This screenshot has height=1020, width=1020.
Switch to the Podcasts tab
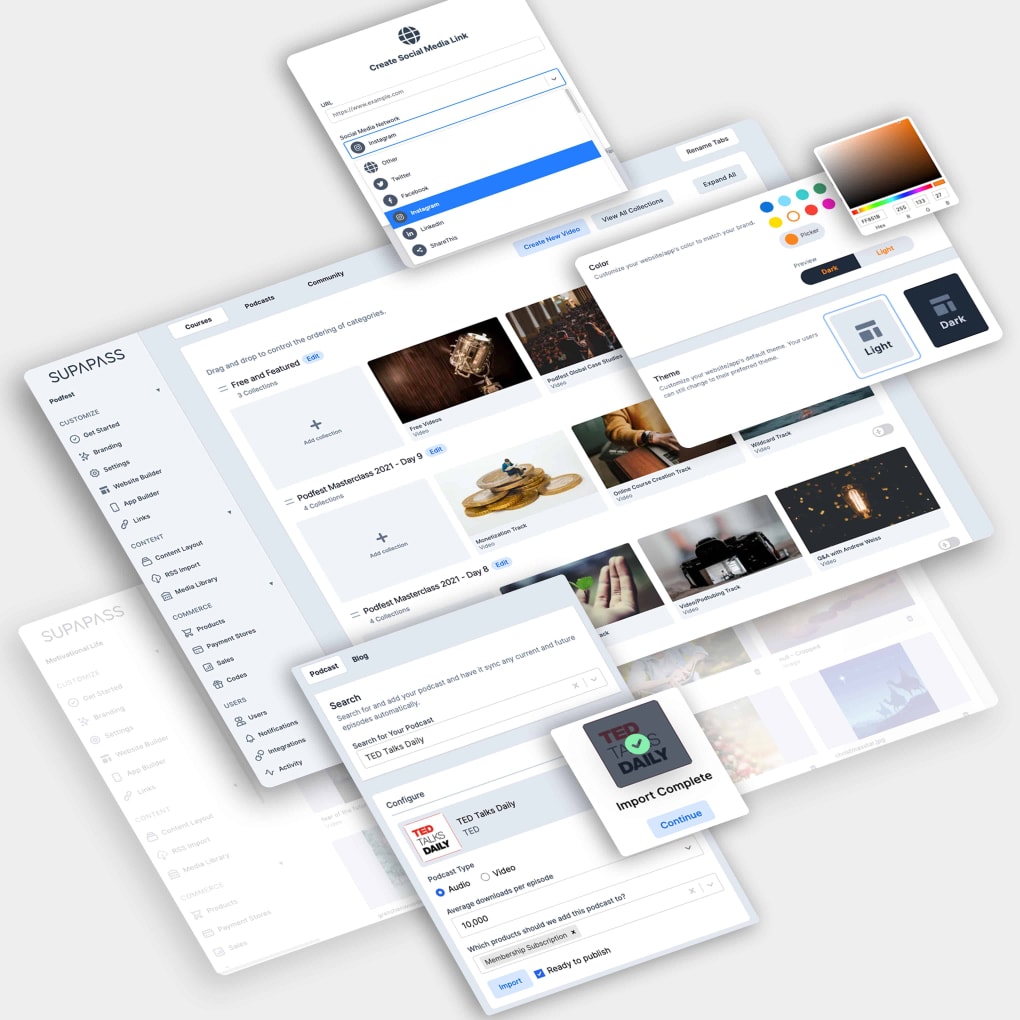coord(260,302)
